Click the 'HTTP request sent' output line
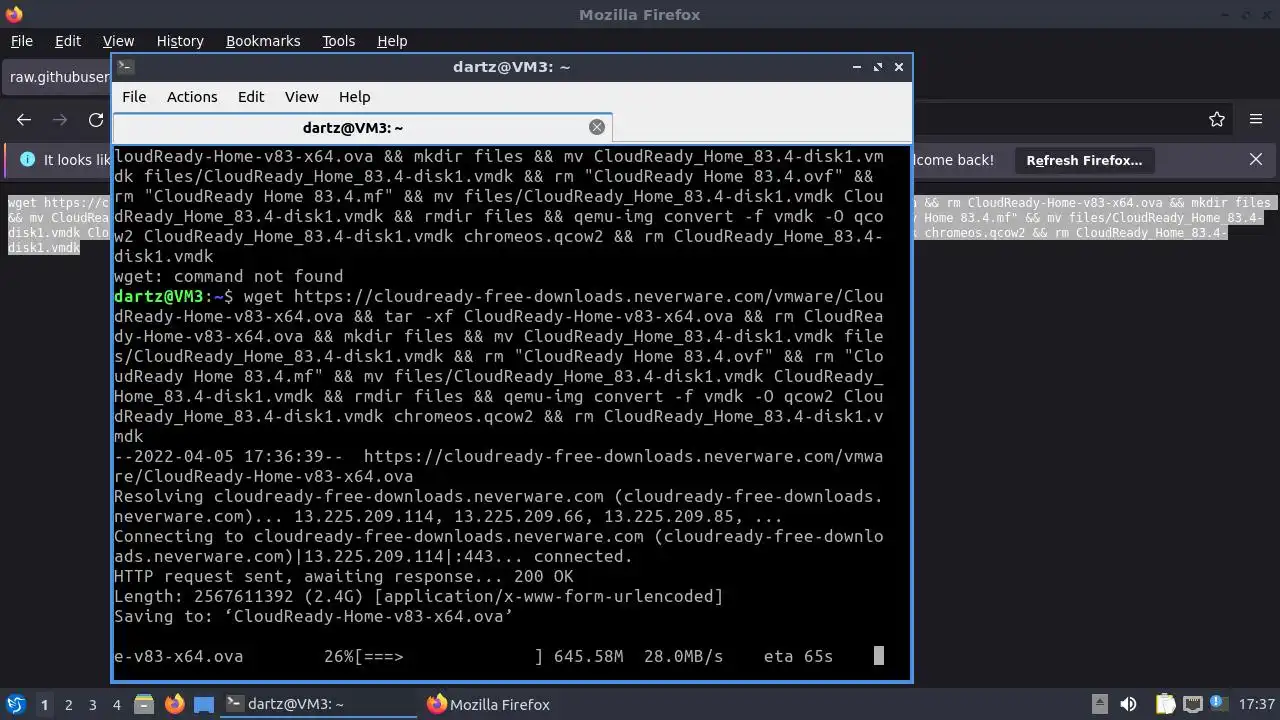Image resolution: width=1280 pixels, height=720 pixels. coord(344,576)
